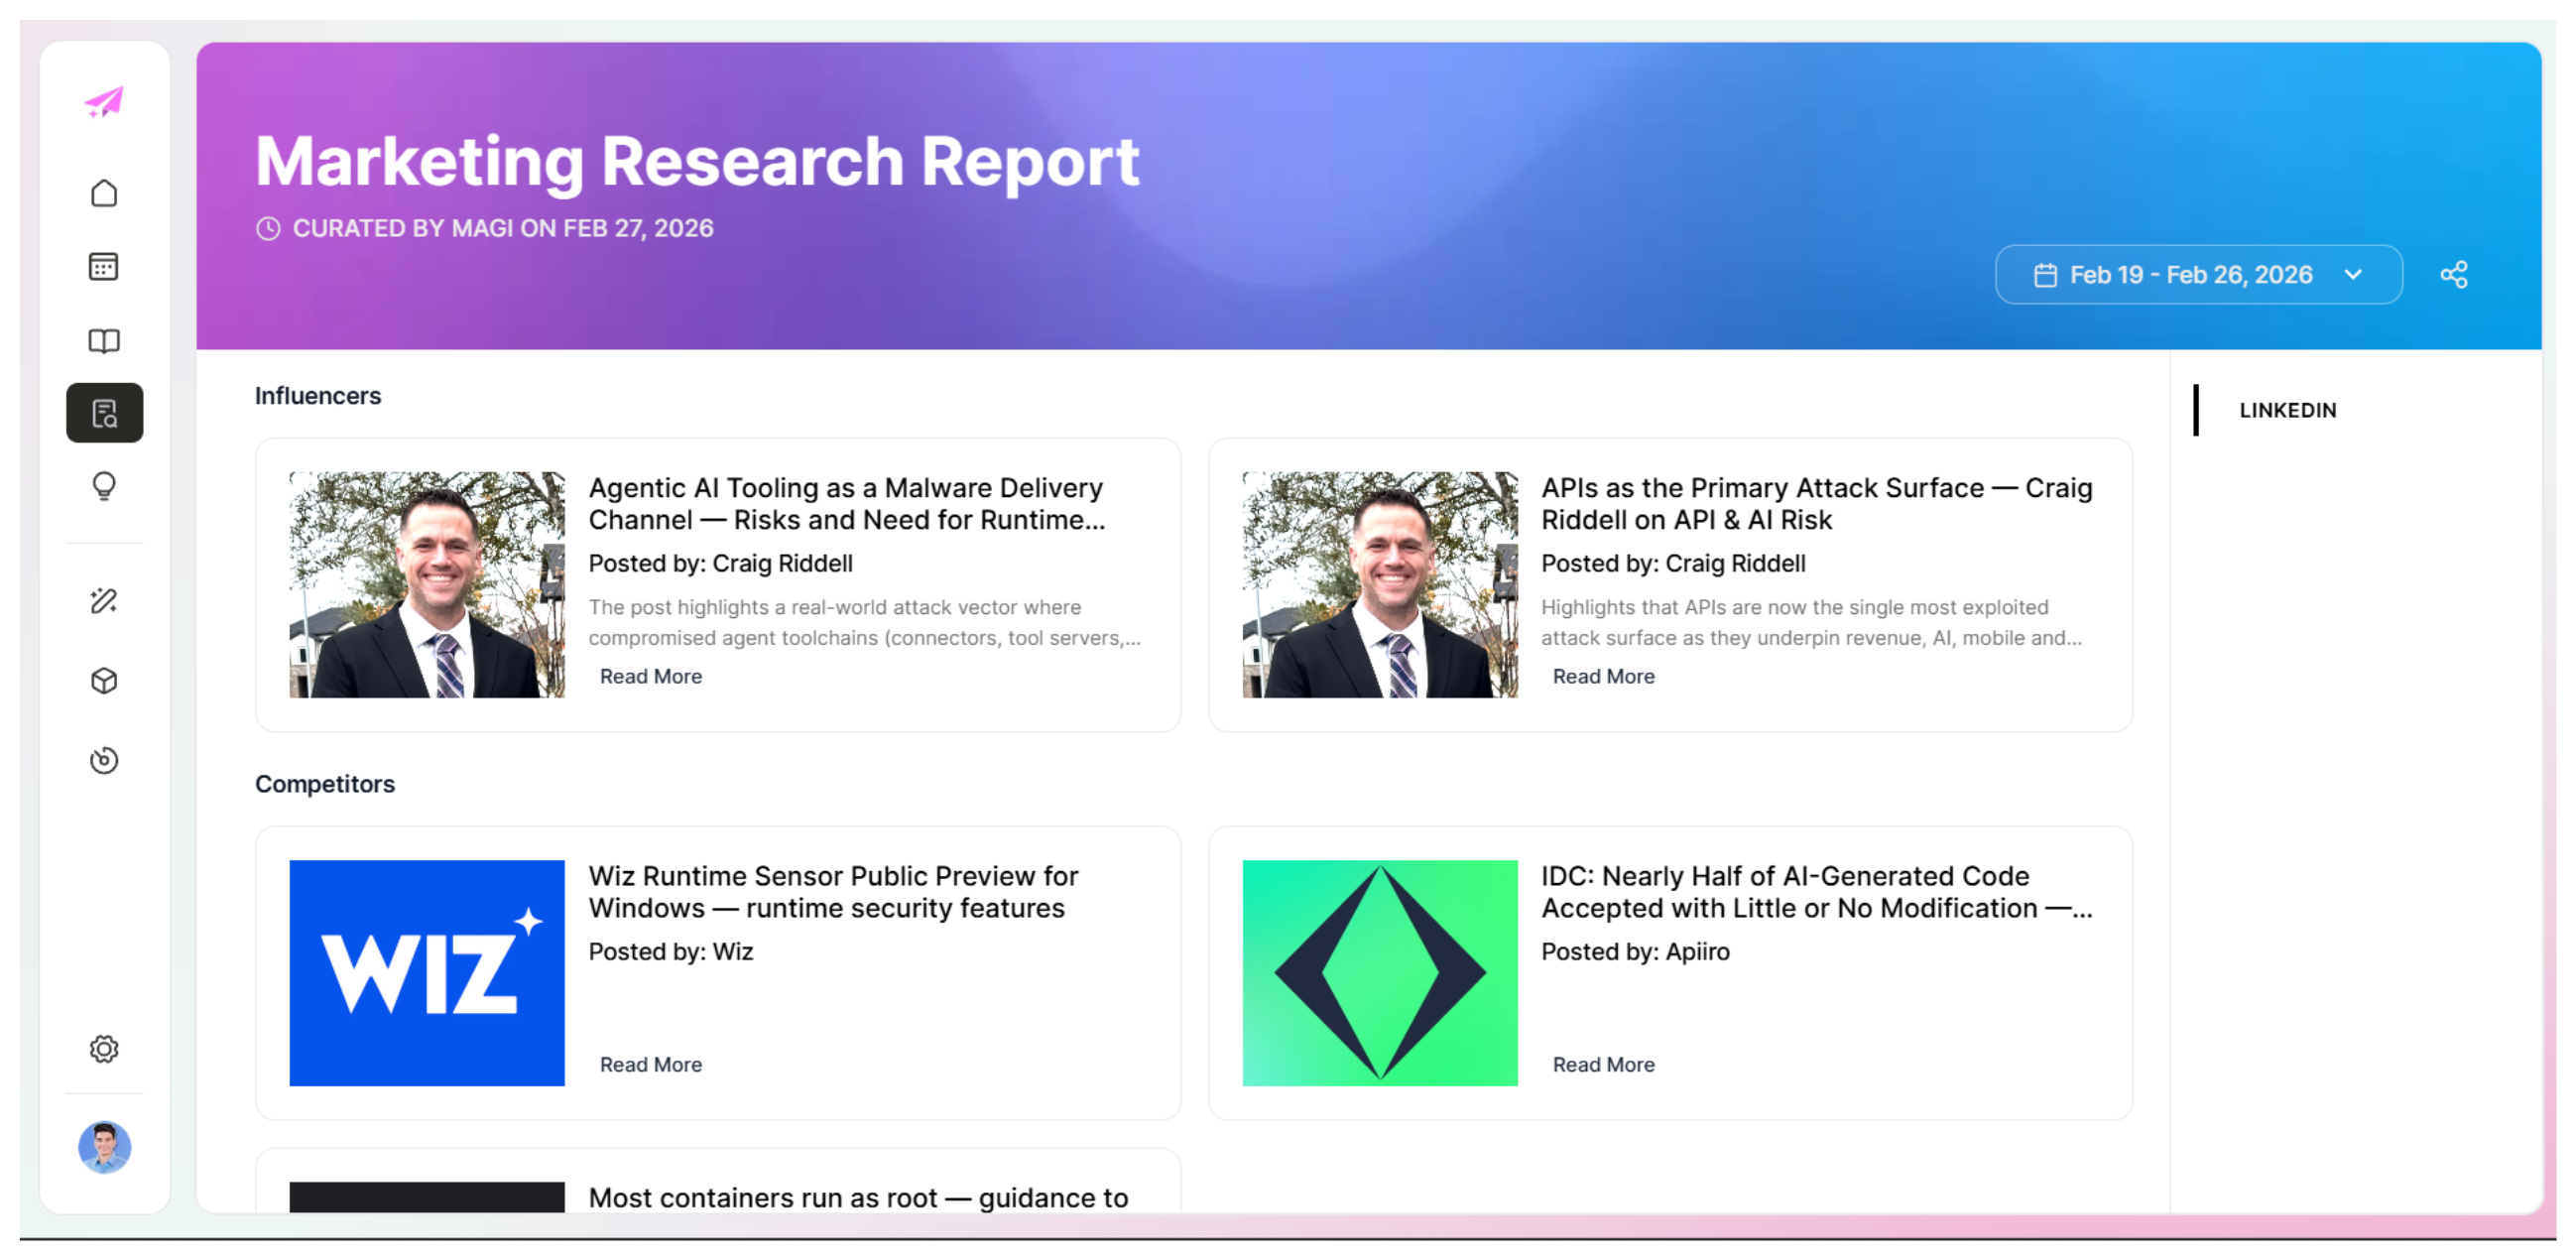Open the cube box sidebar icon

click(104, 681)
